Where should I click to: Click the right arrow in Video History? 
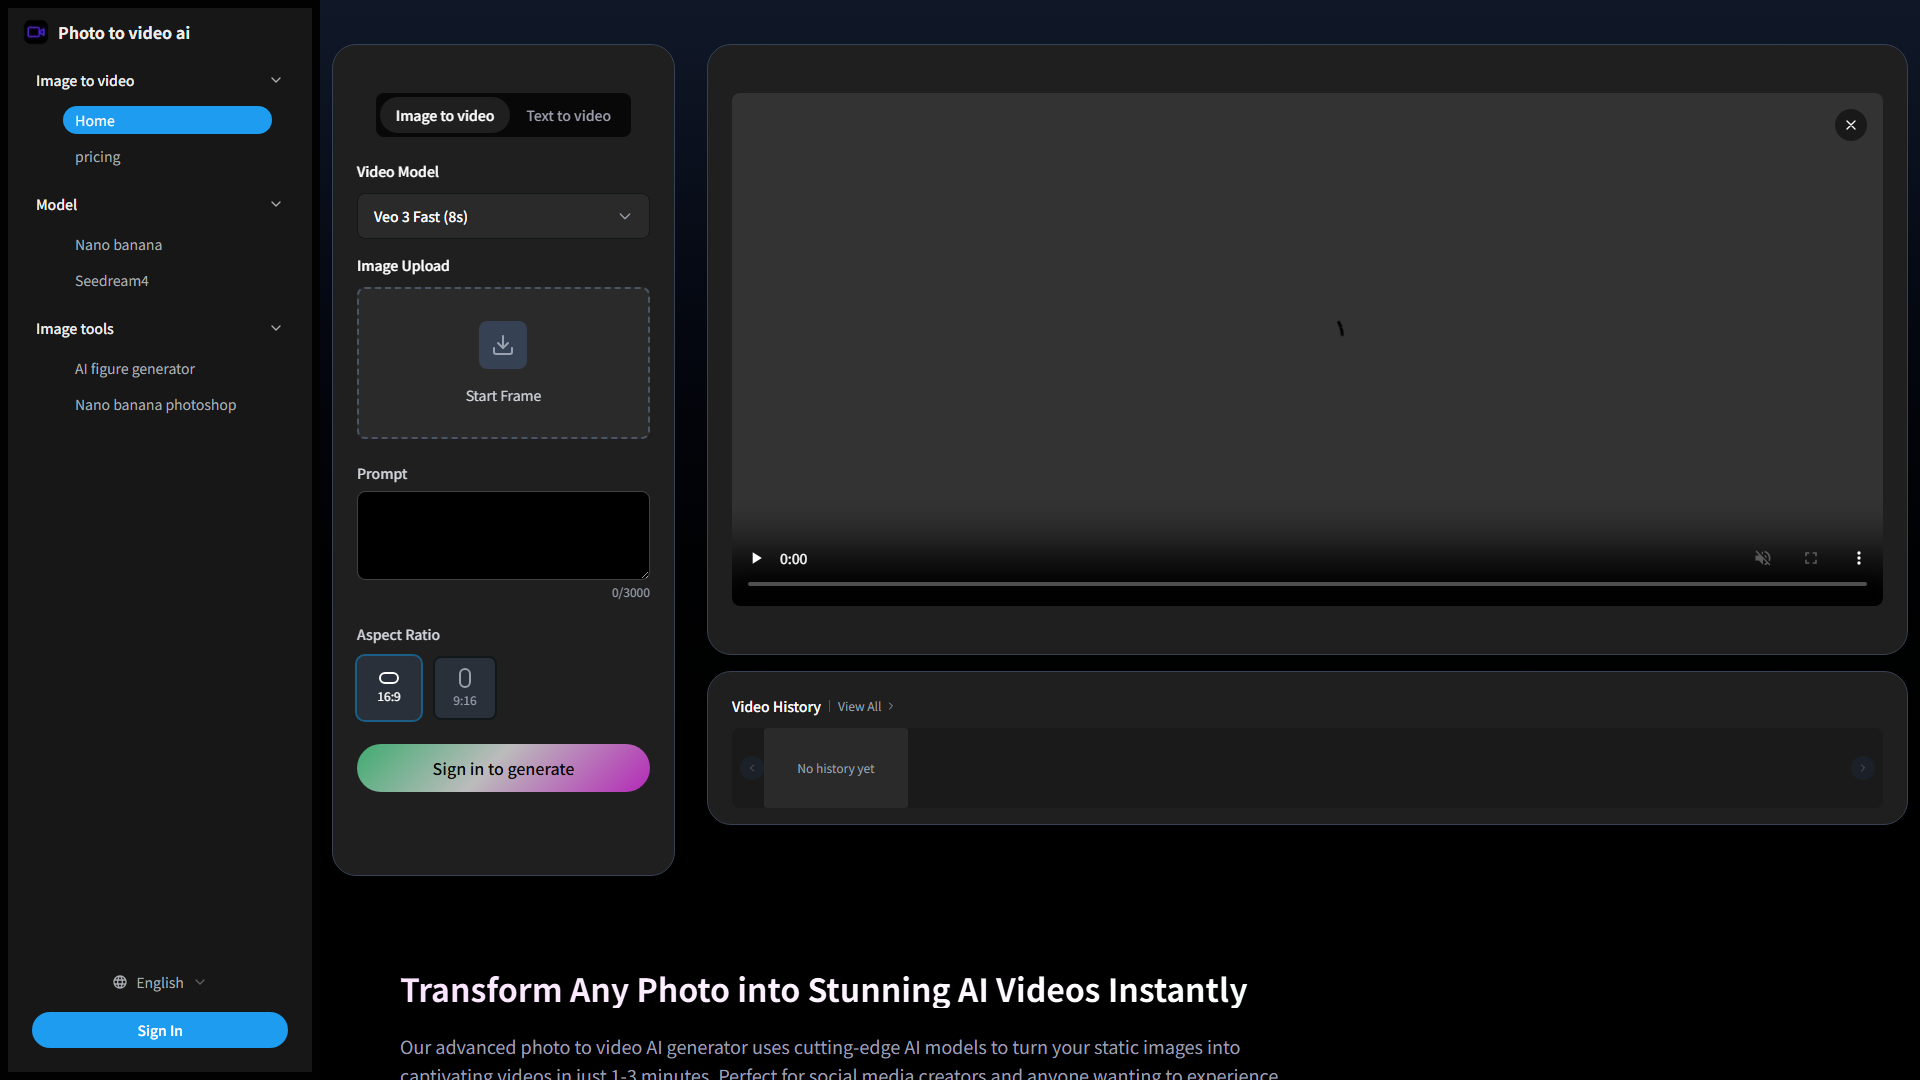tap(1862, 768)
